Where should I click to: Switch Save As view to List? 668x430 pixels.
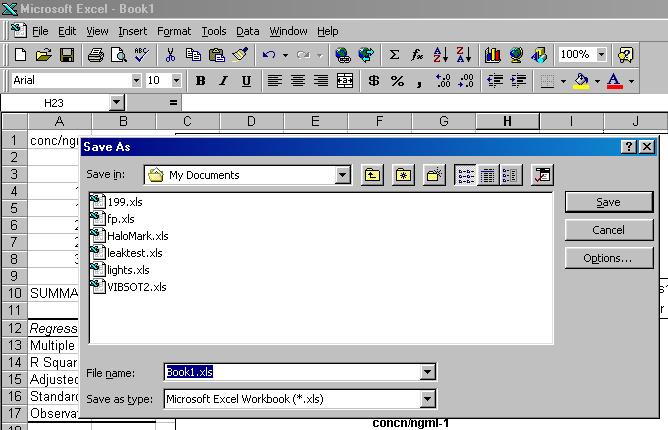point(465,175)
